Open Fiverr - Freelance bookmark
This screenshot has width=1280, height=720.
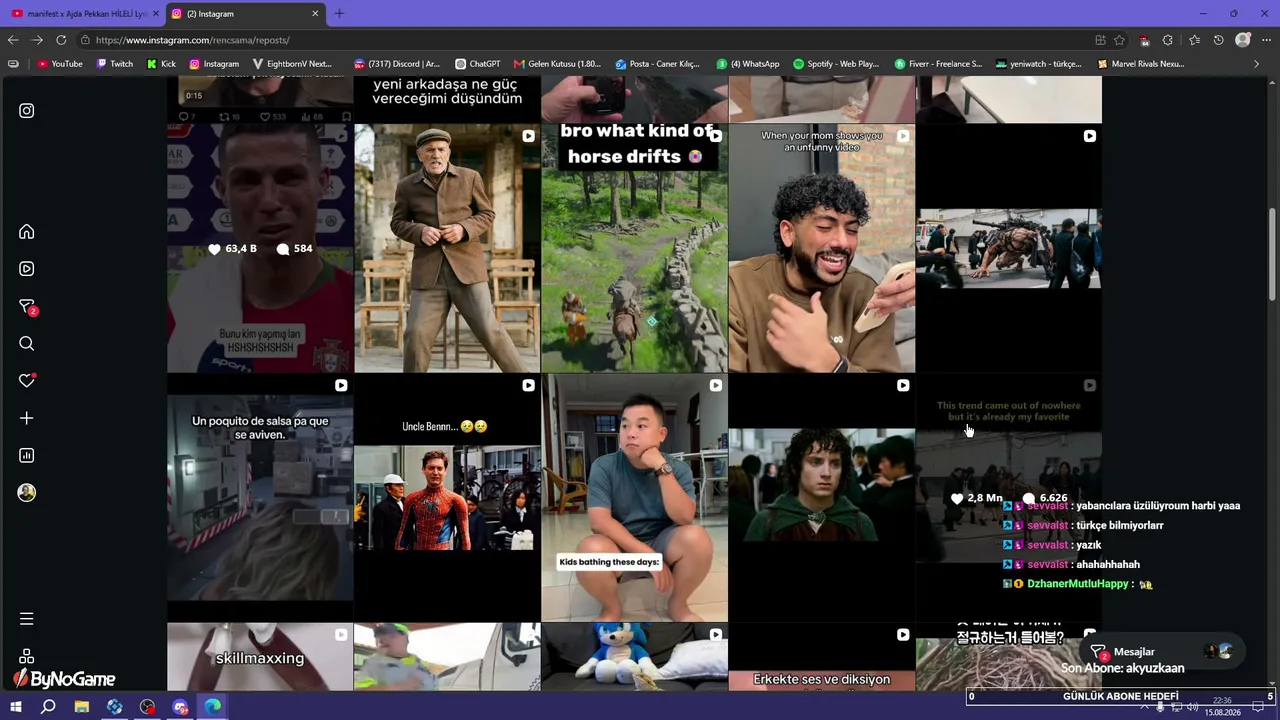(939, 64)
